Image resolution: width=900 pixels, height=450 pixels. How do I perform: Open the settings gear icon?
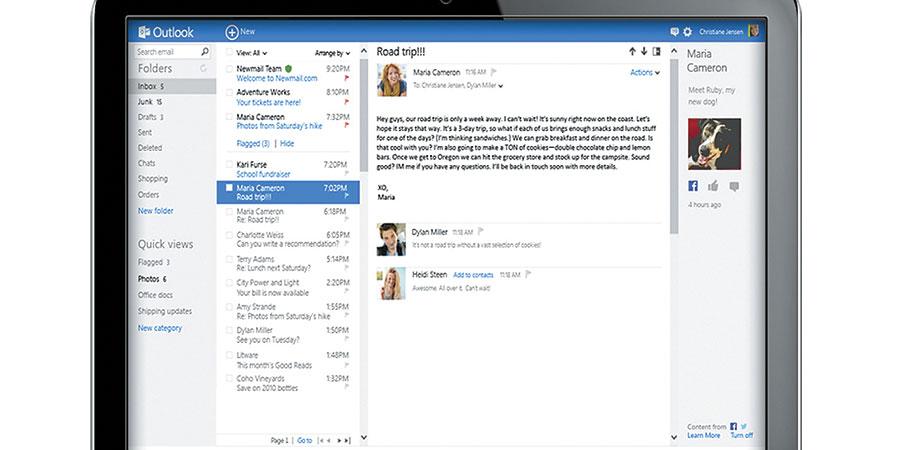(687, 32)
